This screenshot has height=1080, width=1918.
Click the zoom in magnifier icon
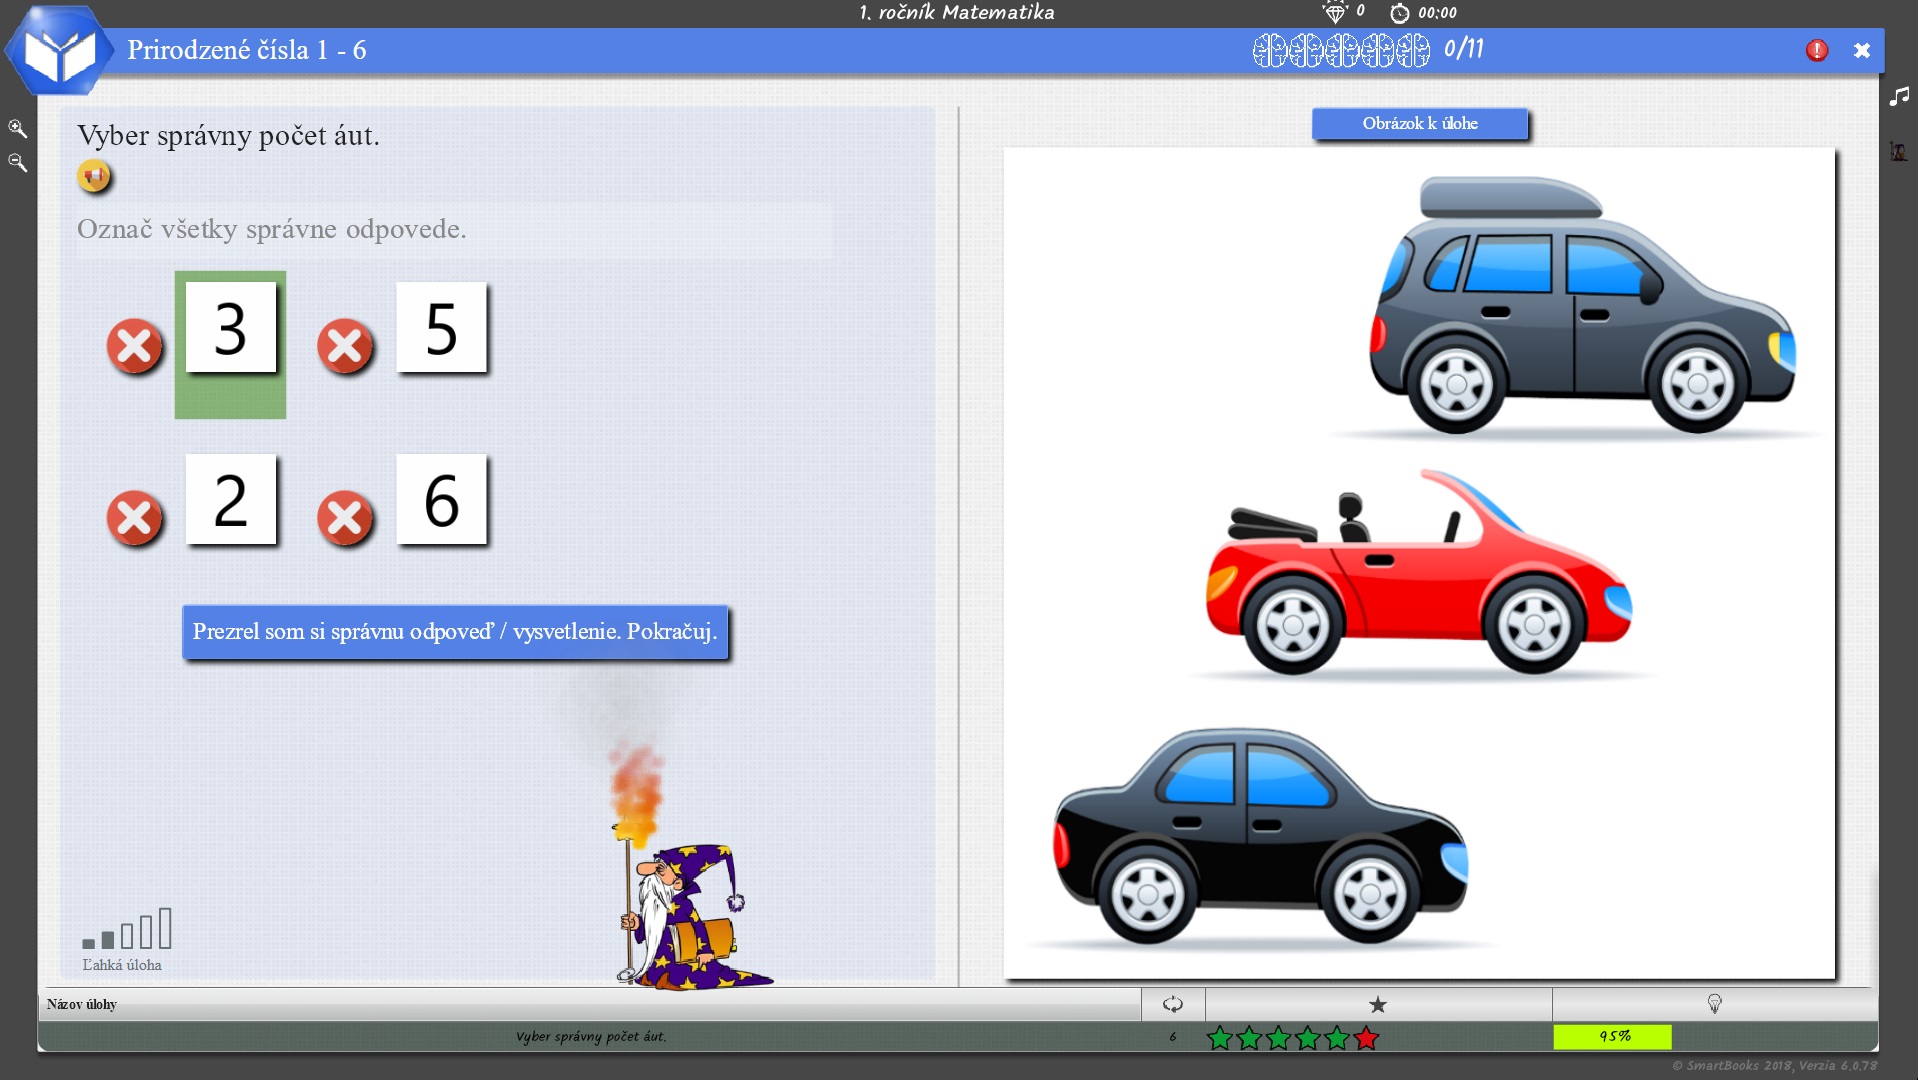click(x=17, y=128)
